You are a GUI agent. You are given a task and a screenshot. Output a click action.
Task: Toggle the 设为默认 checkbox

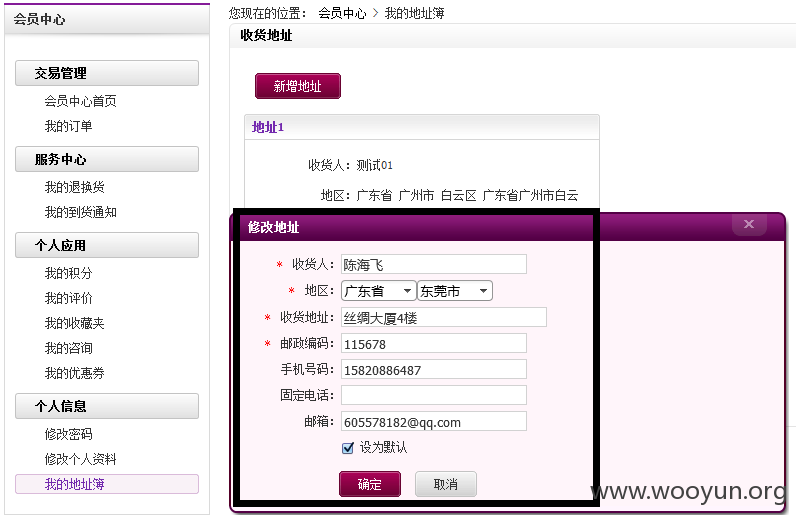[x=348, y=448]
